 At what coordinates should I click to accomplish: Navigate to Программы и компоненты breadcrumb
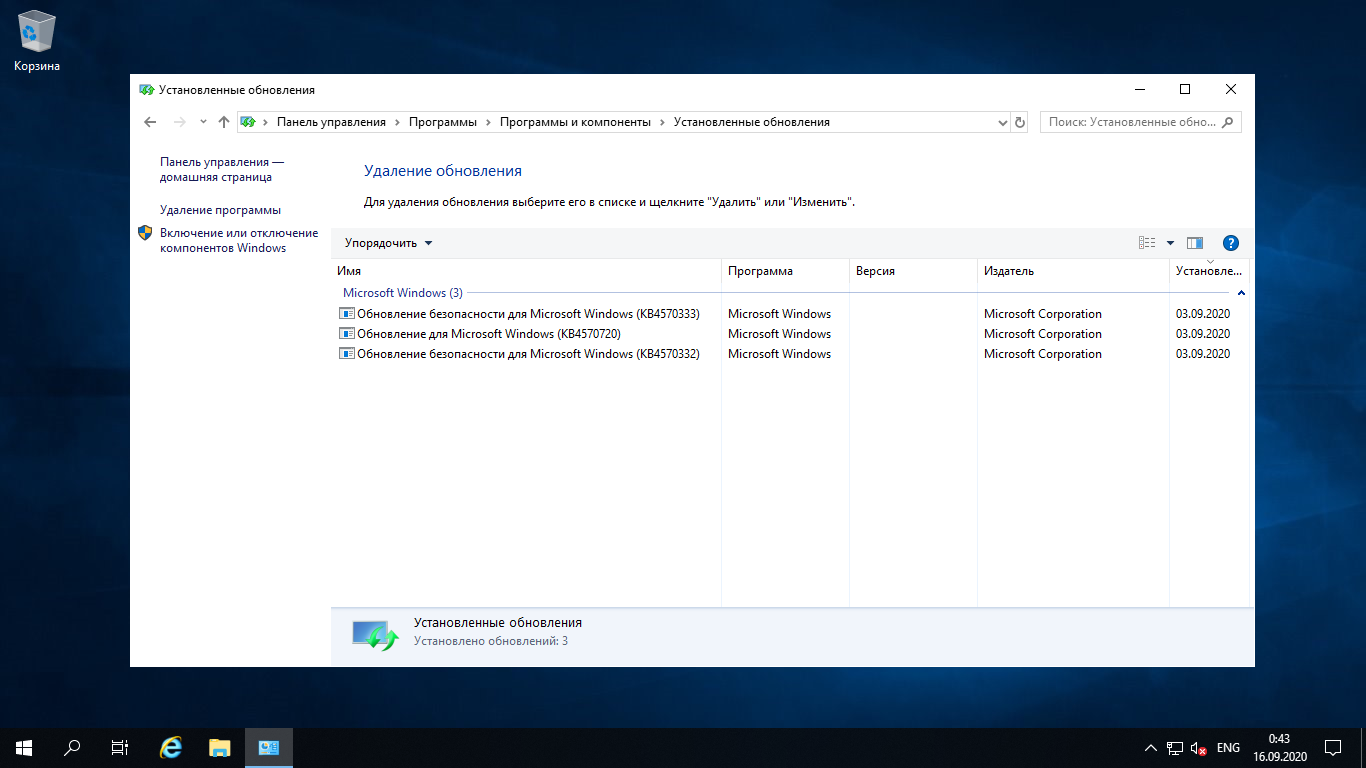click(575, 122)
